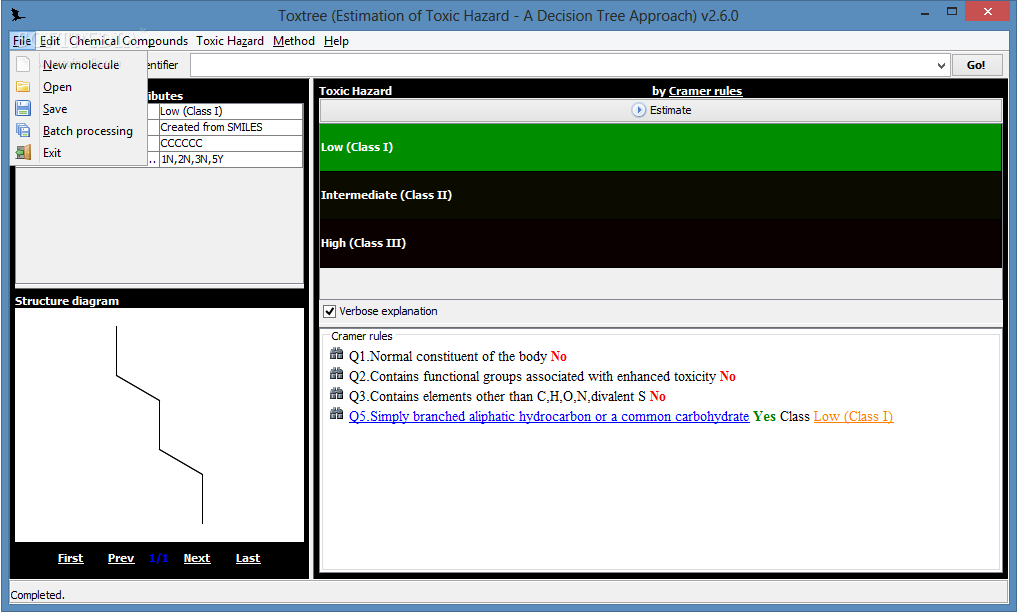Click 'Q1.Normal constituent of the body' text

[x=448, y=356]
